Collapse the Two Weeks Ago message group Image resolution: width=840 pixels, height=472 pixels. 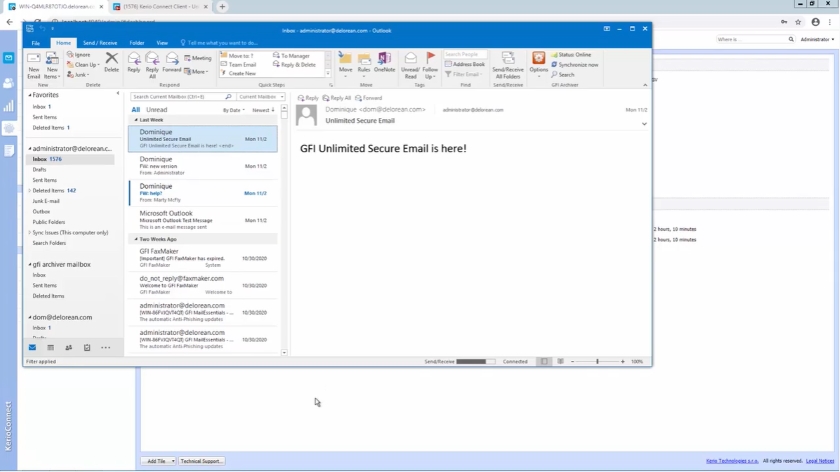pos(136,239)
